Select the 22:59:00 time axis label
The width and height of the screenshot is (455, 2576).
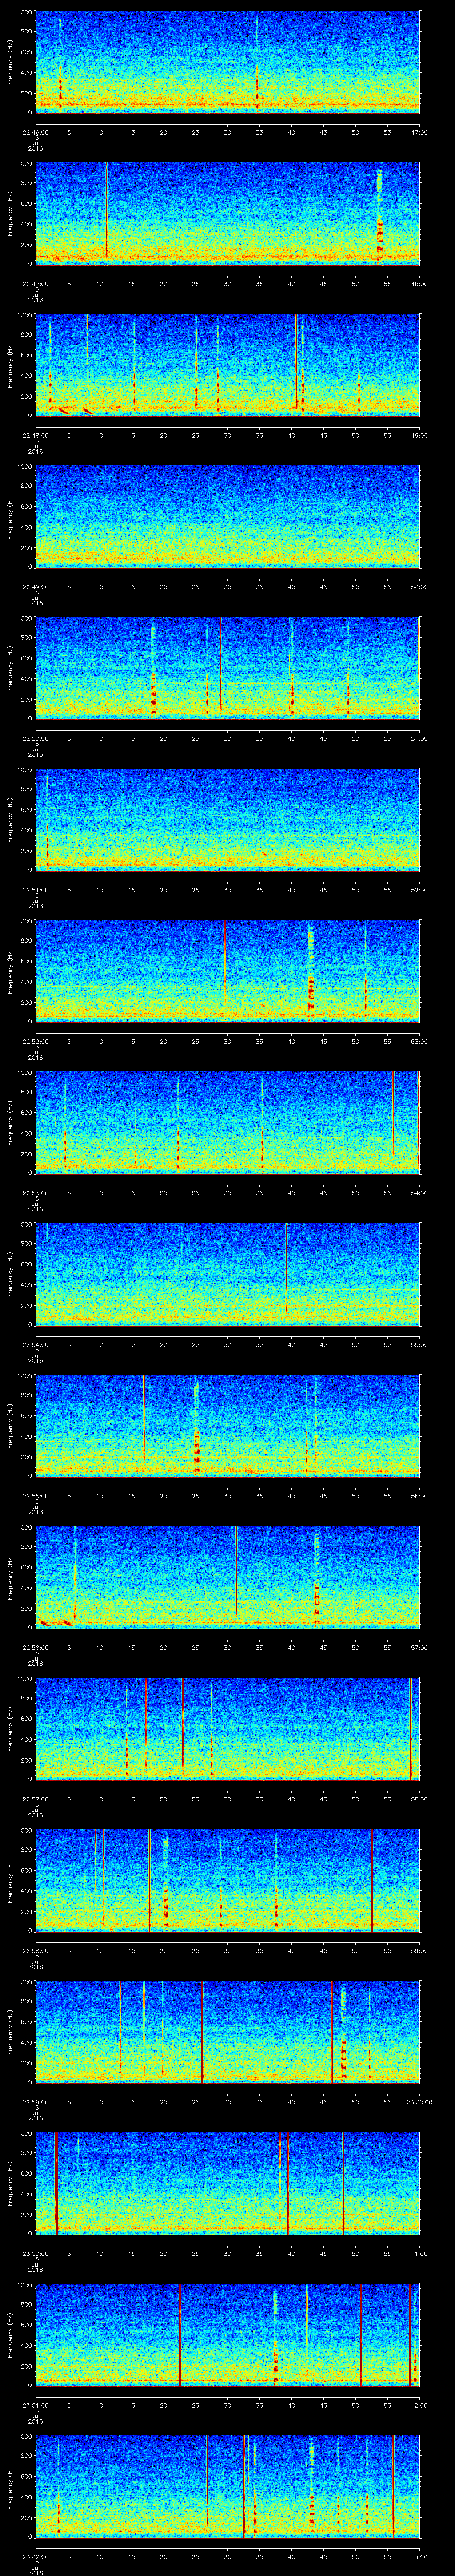point(35,2102)
